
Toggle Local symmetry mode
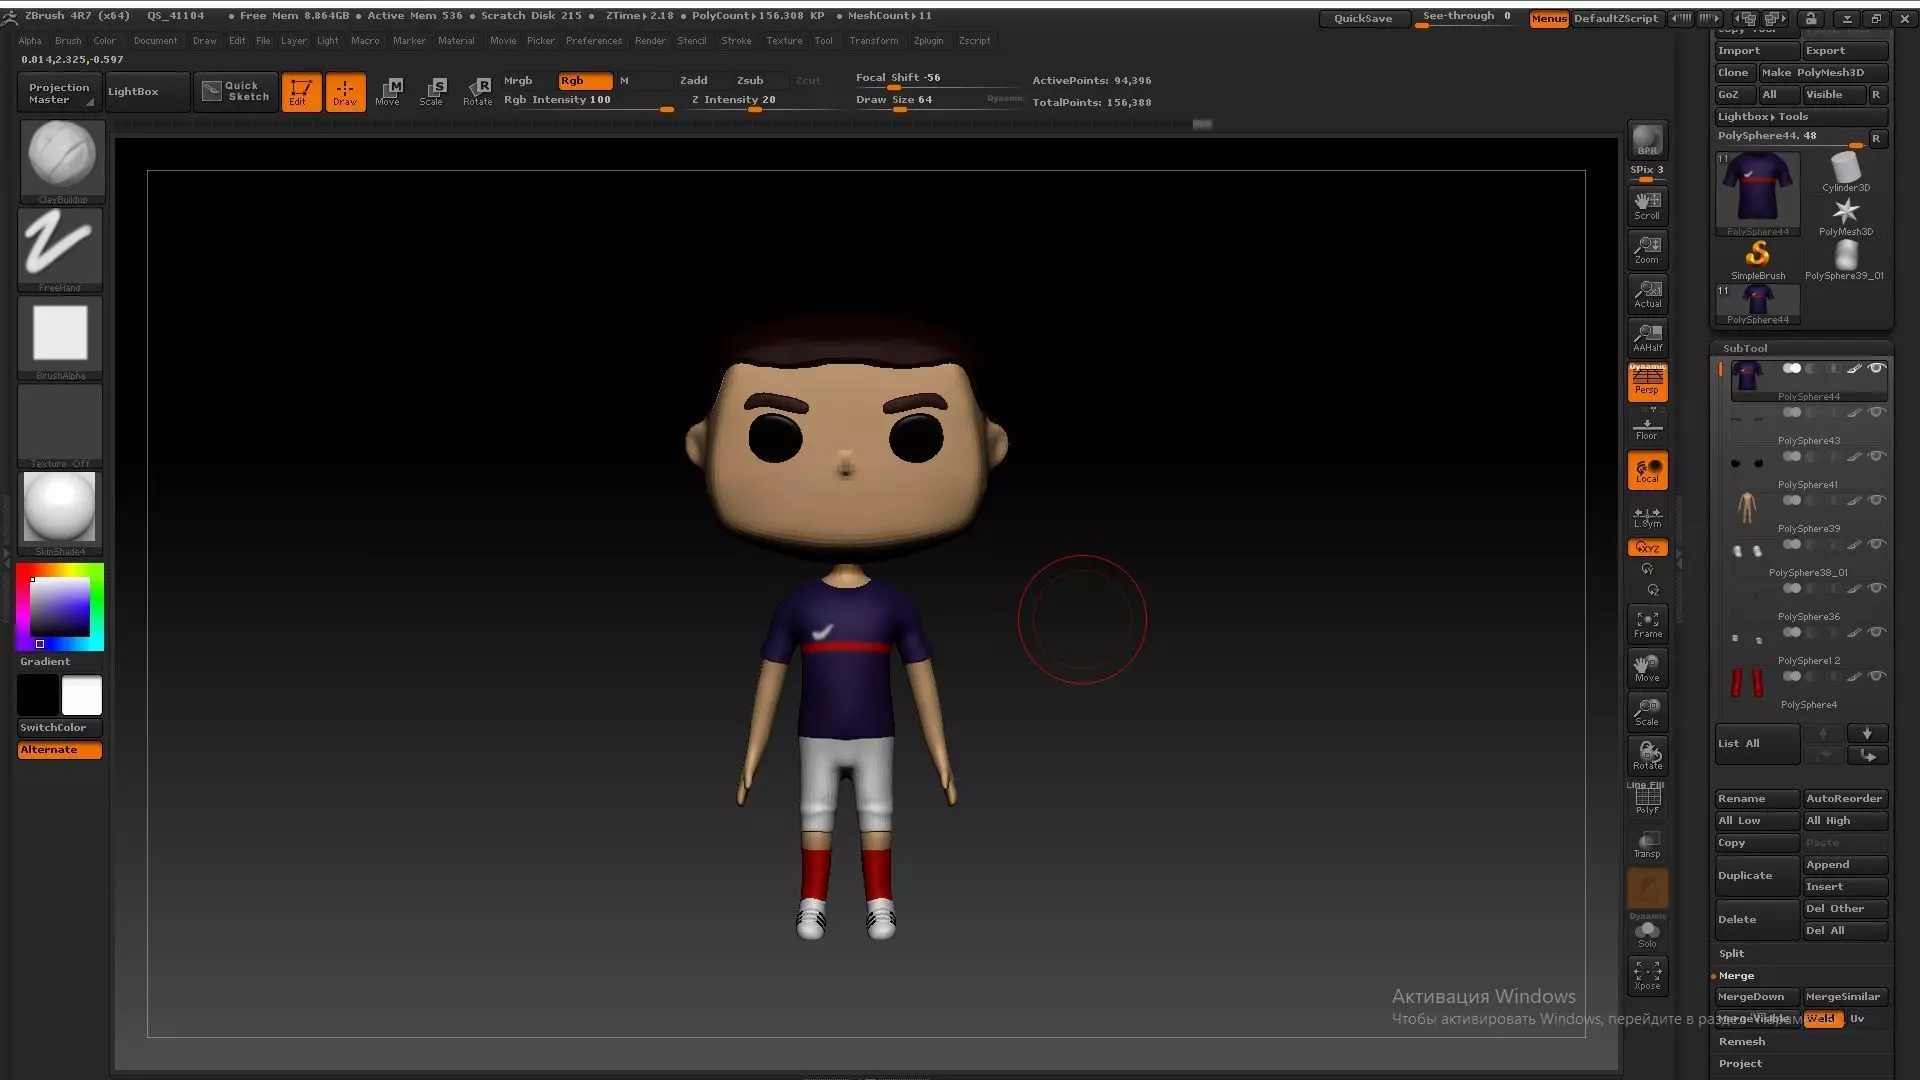click(1647, 471)
